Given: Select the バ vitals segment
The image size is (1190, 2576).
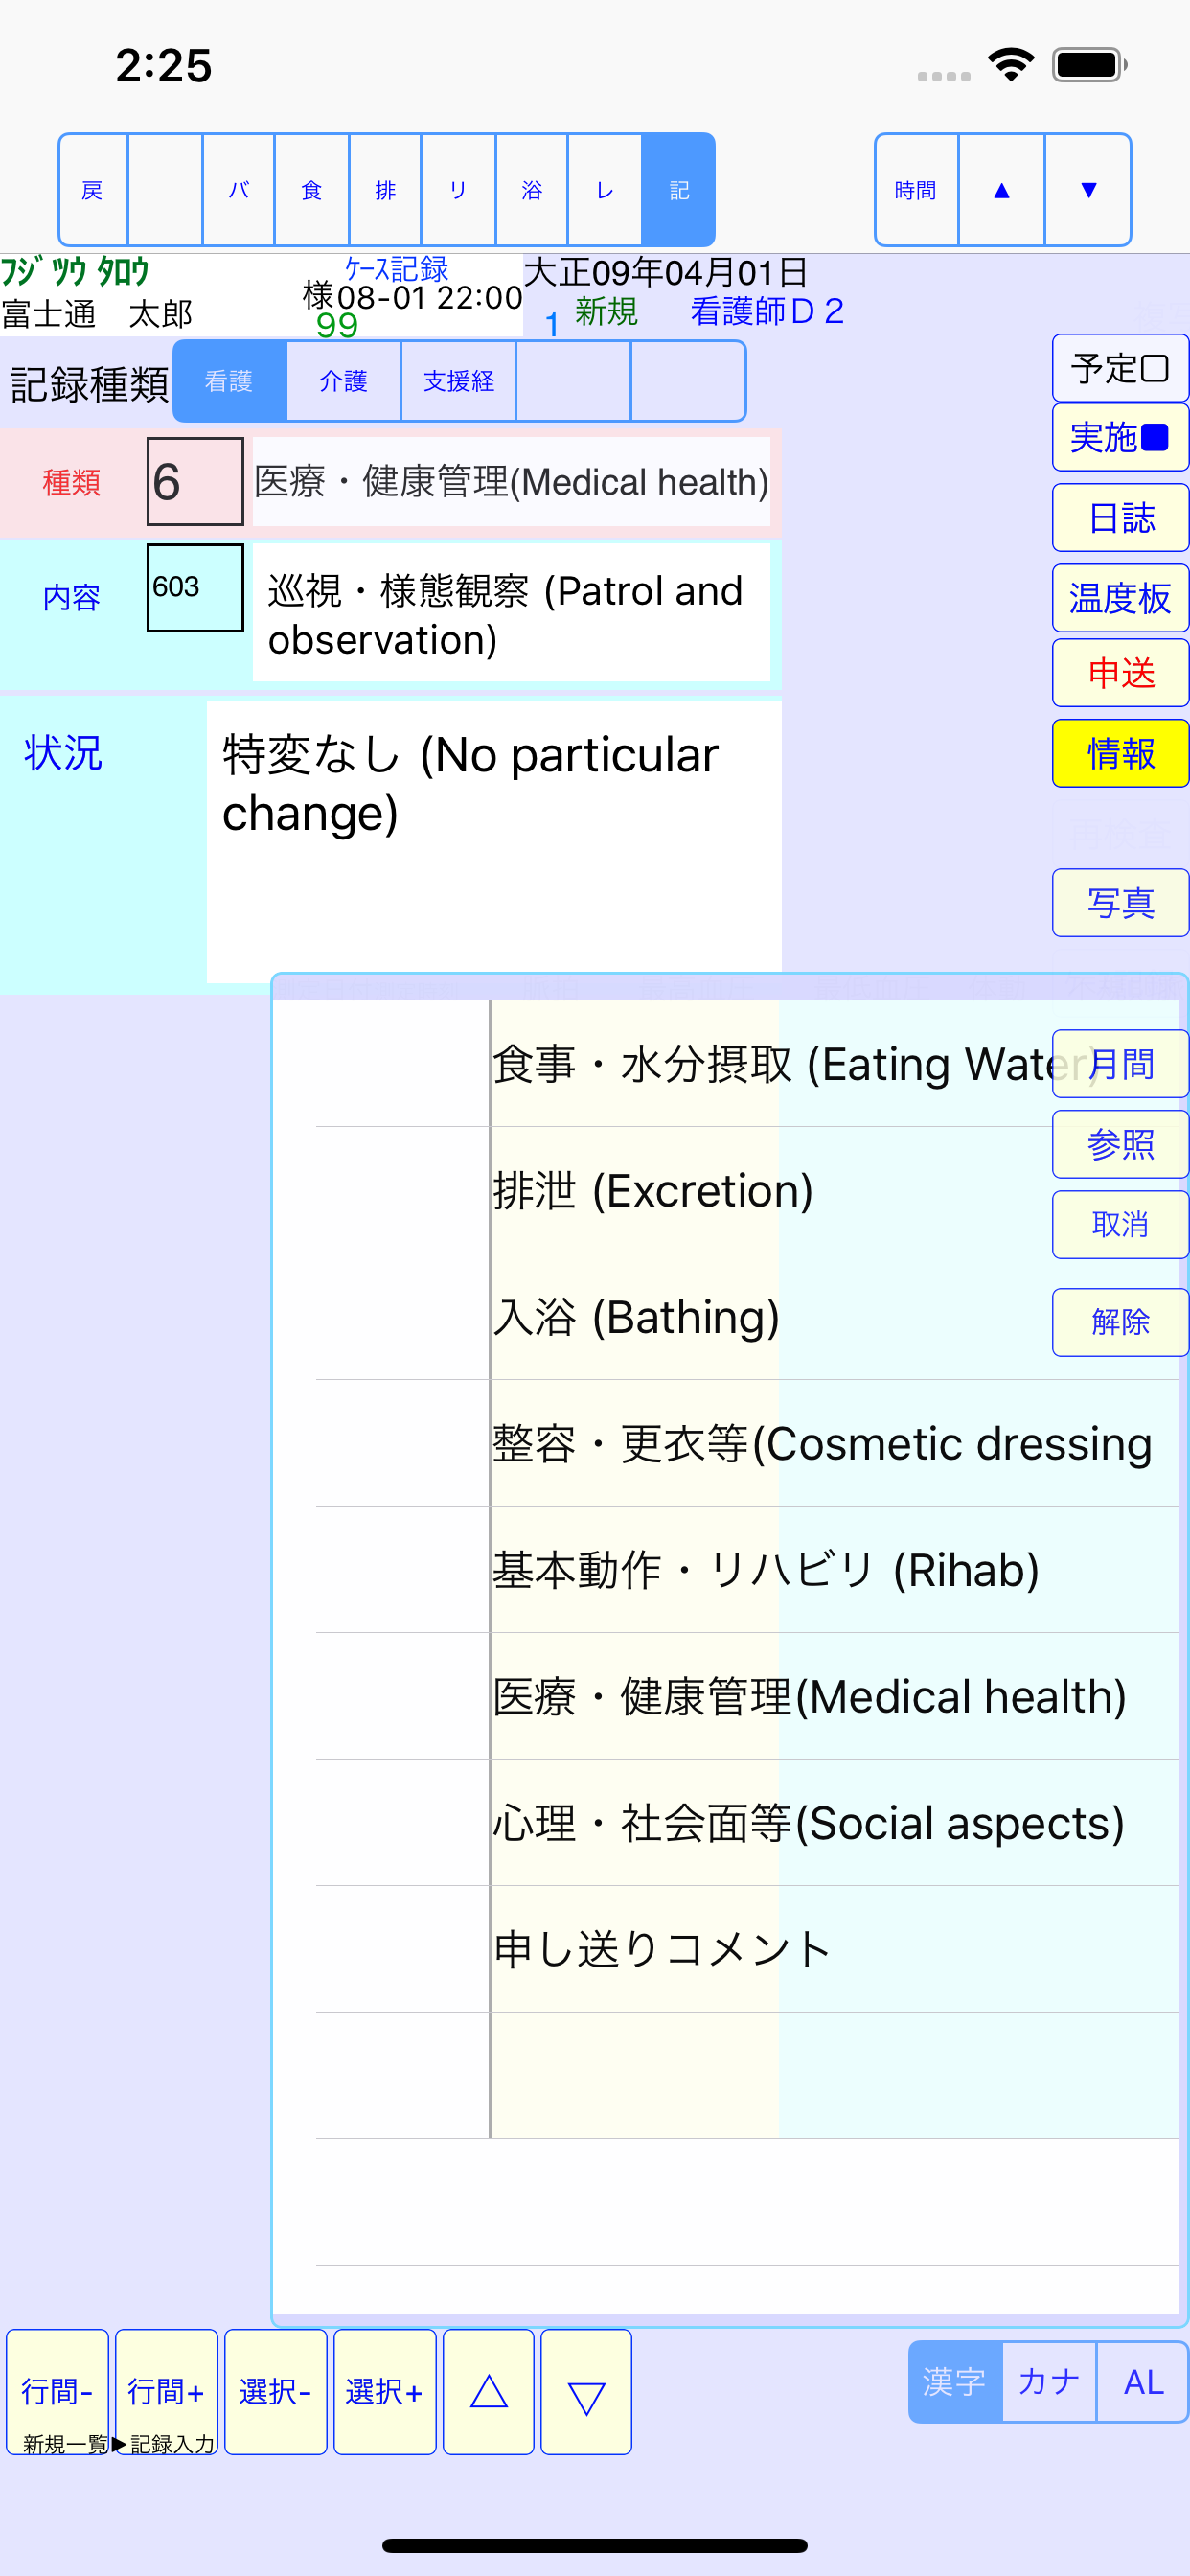Looking at the screenshot, I should point(239,190).
